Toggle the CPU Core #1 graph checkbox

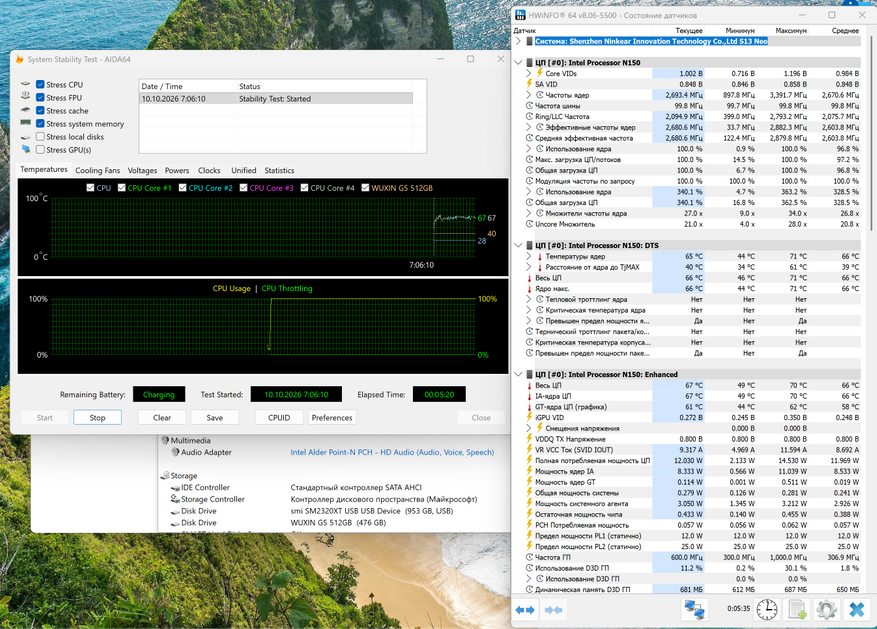(x=121, y=188)
